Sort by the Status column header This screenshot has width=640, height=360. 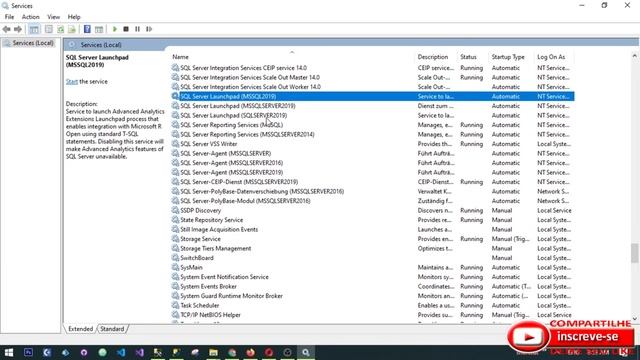click(468, 57)
